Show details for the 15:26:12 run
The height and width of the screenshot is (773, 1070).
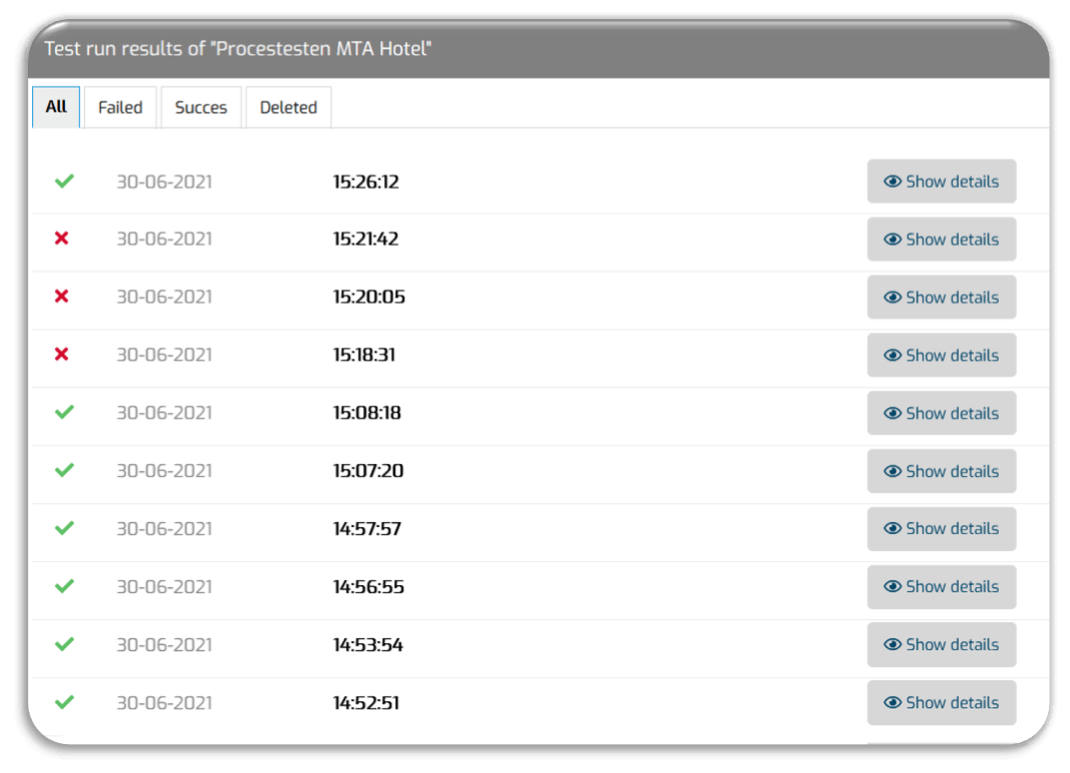click(942, 181)
